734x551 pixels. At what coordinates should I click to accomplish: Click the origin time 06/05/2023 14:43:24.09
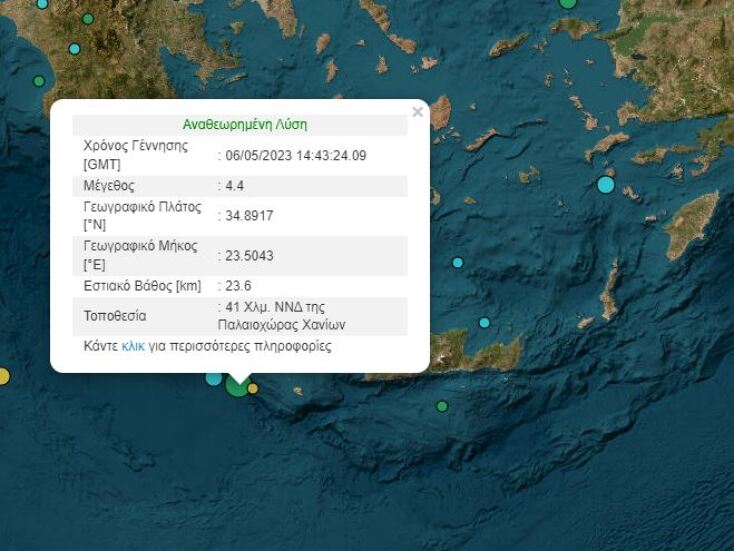click(296, 155)
